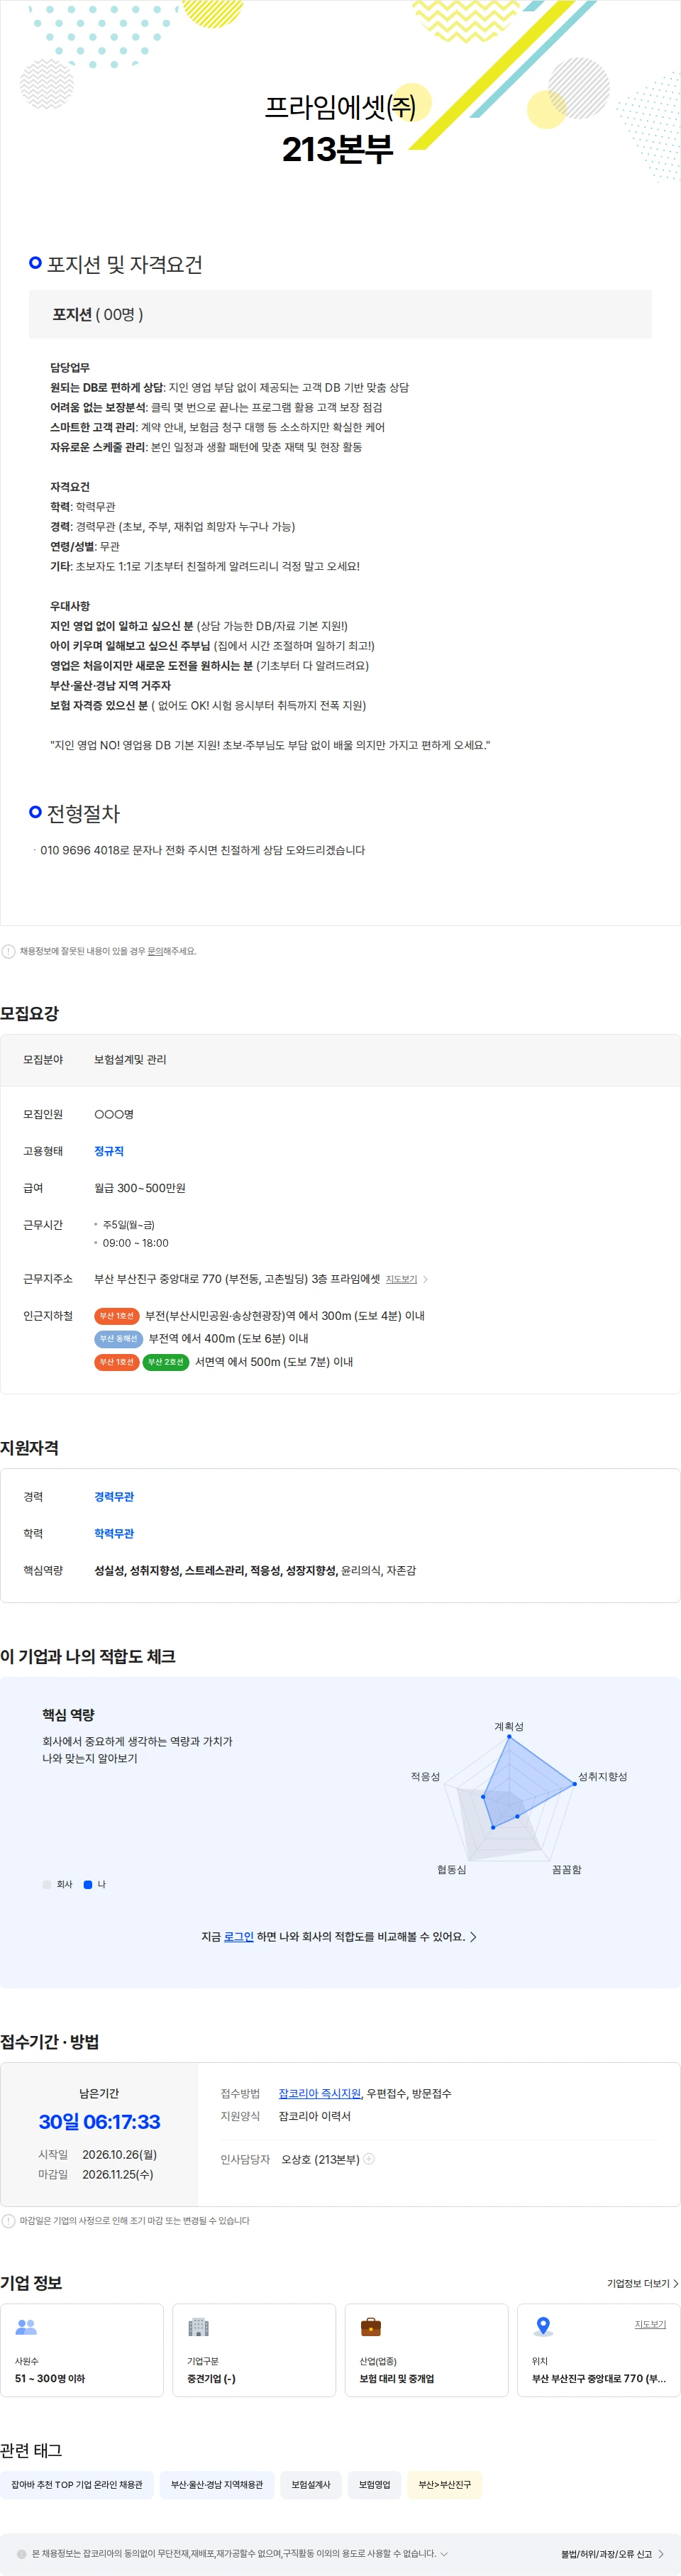The height and width of the screenshot is (2576, 681).
Task: Click the briefcase icon in 산업 card
Action: (x=370, y=2326)
